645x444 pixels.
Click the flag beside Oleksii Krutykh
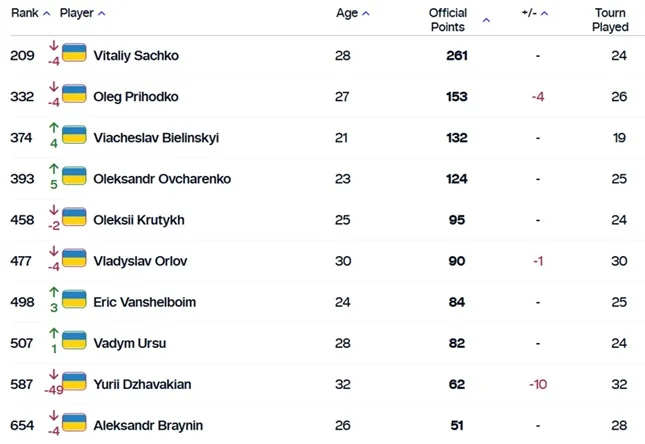point(74,217)
